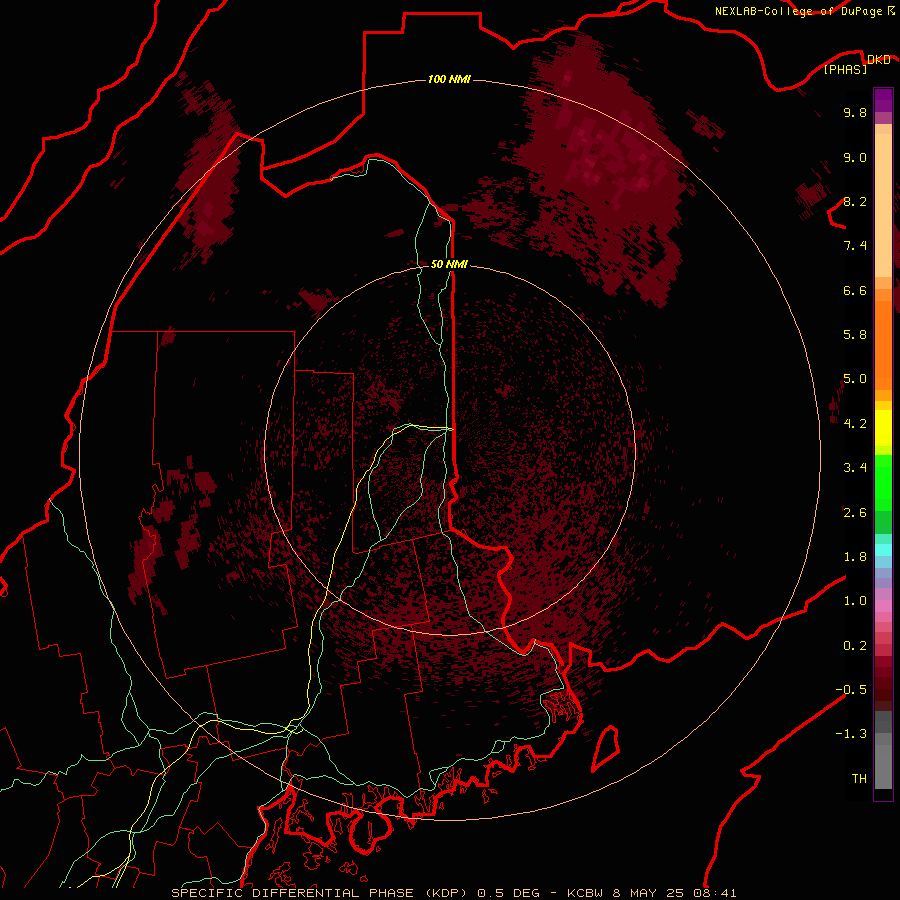The width and height of the screenshot is (900, 900).
Task: Click the 2.6 scale value
Action: point(855,513)
